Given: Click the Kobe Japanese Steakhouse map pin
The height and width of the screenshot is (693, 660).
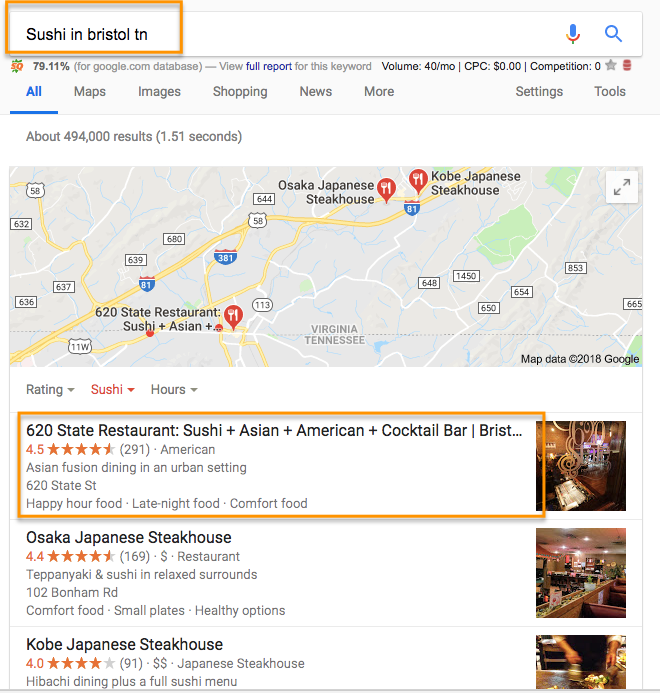Looking at the screenshot, I should [418, 181].
